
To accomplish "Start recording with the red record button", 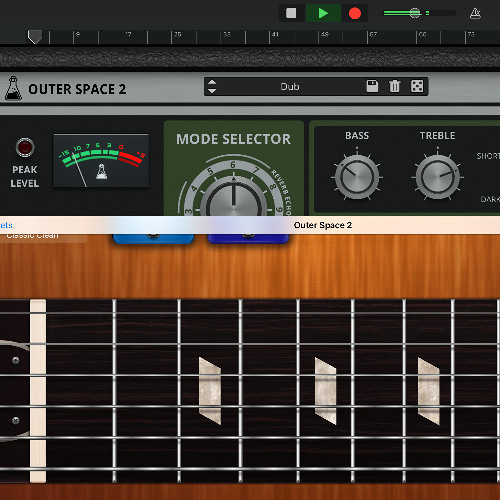I will click(355, 13).
